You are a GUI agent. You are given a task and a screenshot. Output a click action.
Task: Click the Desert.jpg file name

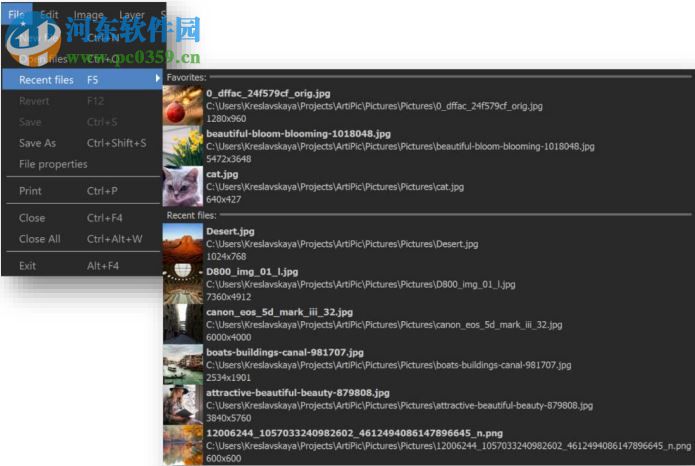230,231
